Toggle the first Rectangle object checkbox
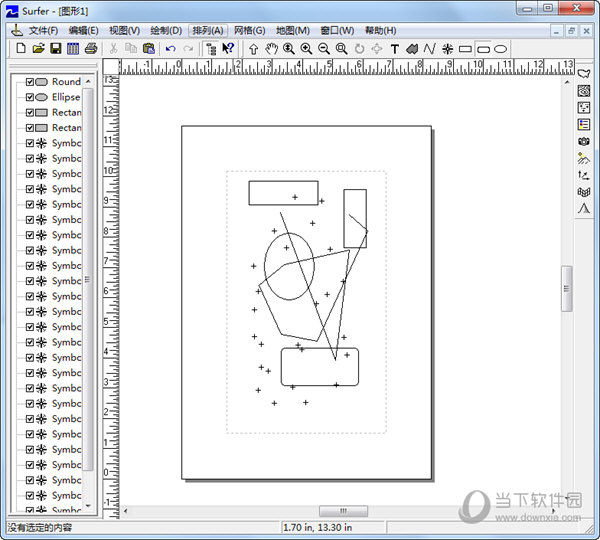The height and width of the screenshot is (540, 600). [x=30, y=113]
